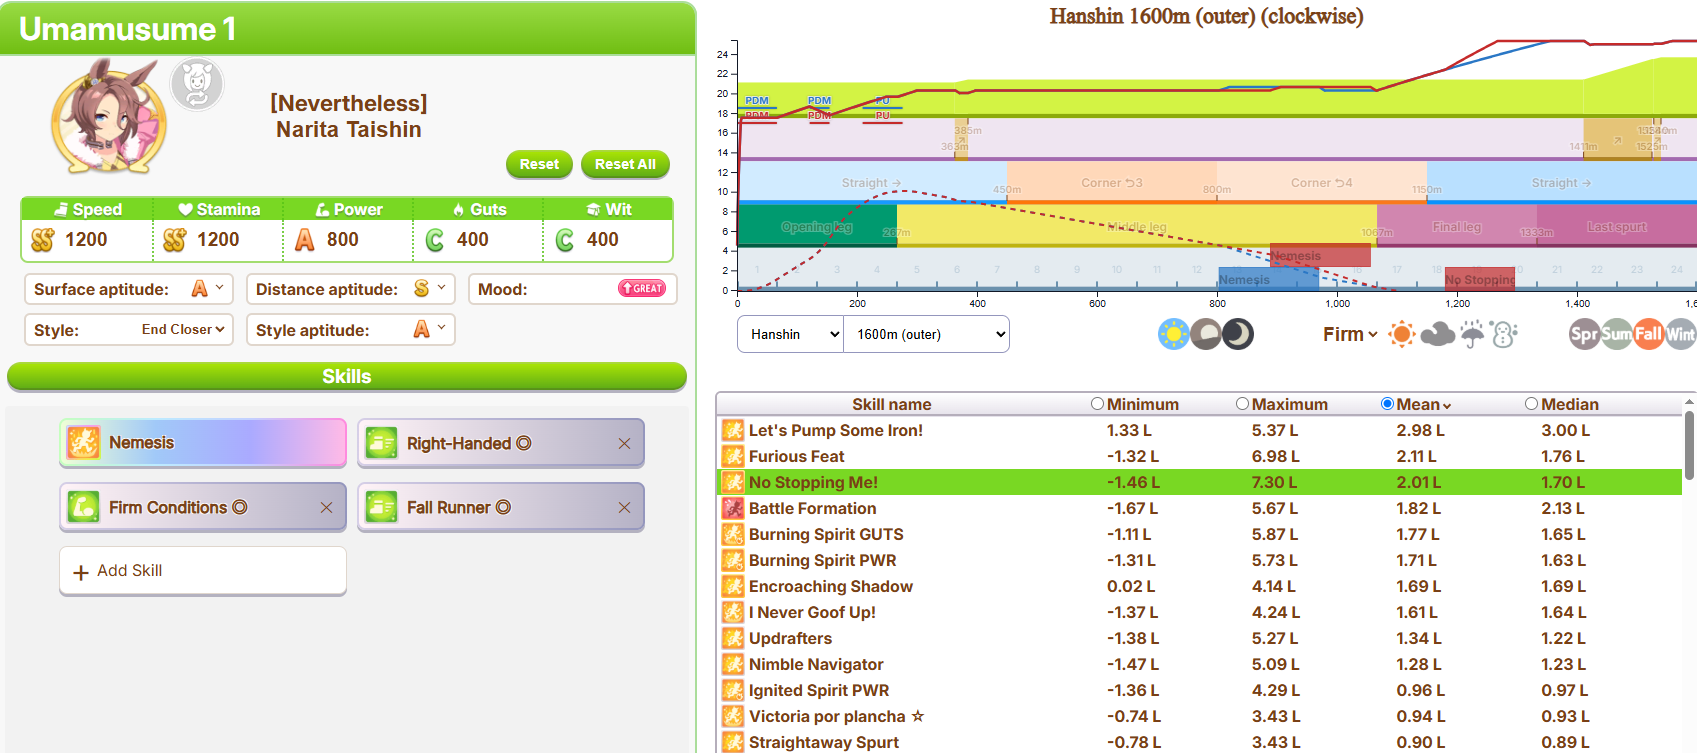The width and height of the screenshot is (1697, 753).
Task: Click the Add Skill button
Action: (203, 571)
